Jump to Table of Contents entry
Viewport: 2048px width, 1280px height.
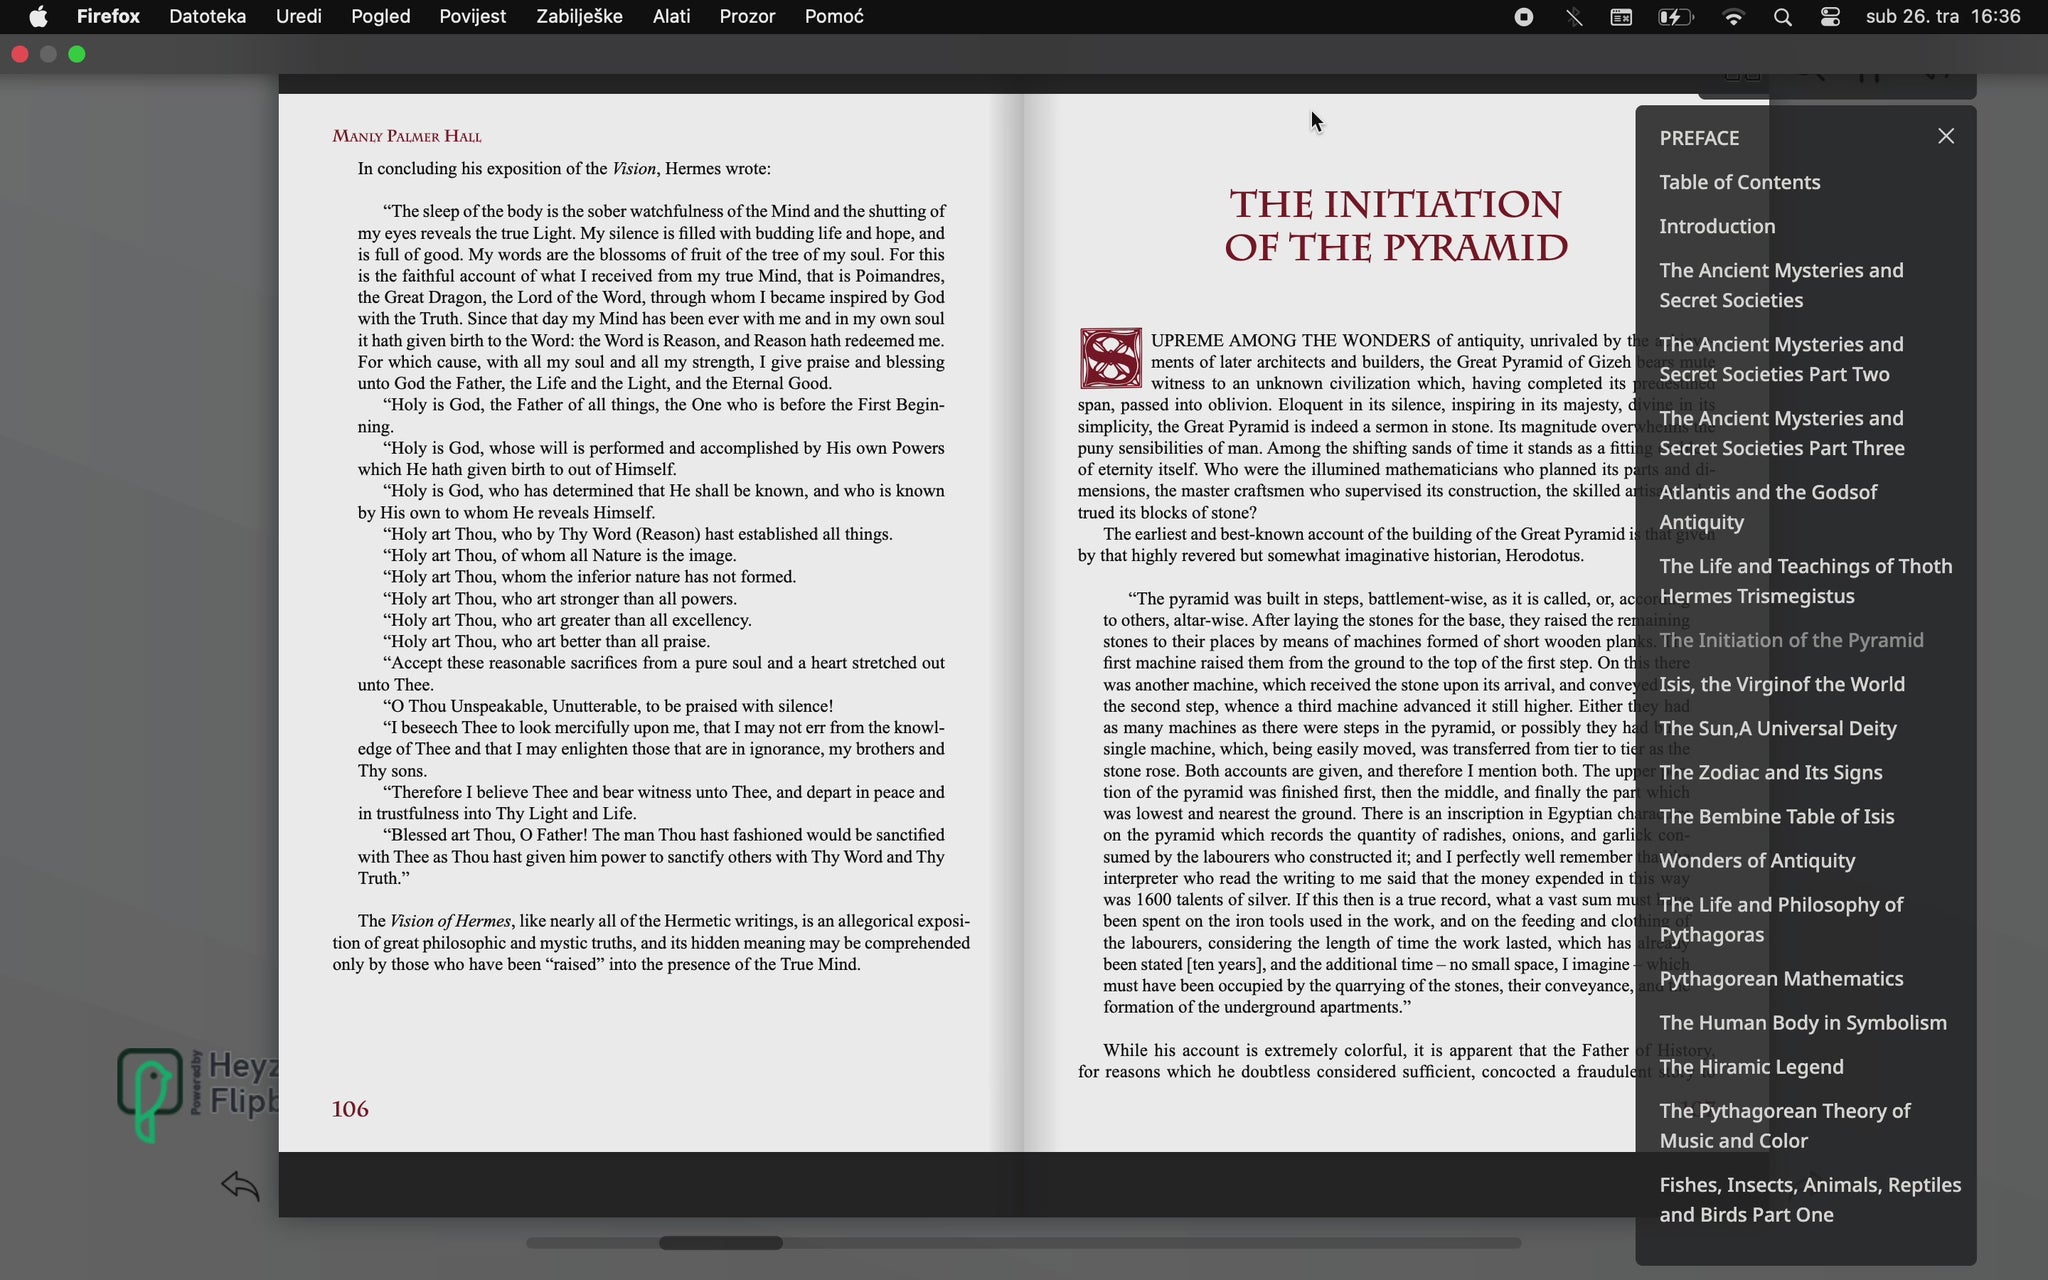pos(1739,182)
